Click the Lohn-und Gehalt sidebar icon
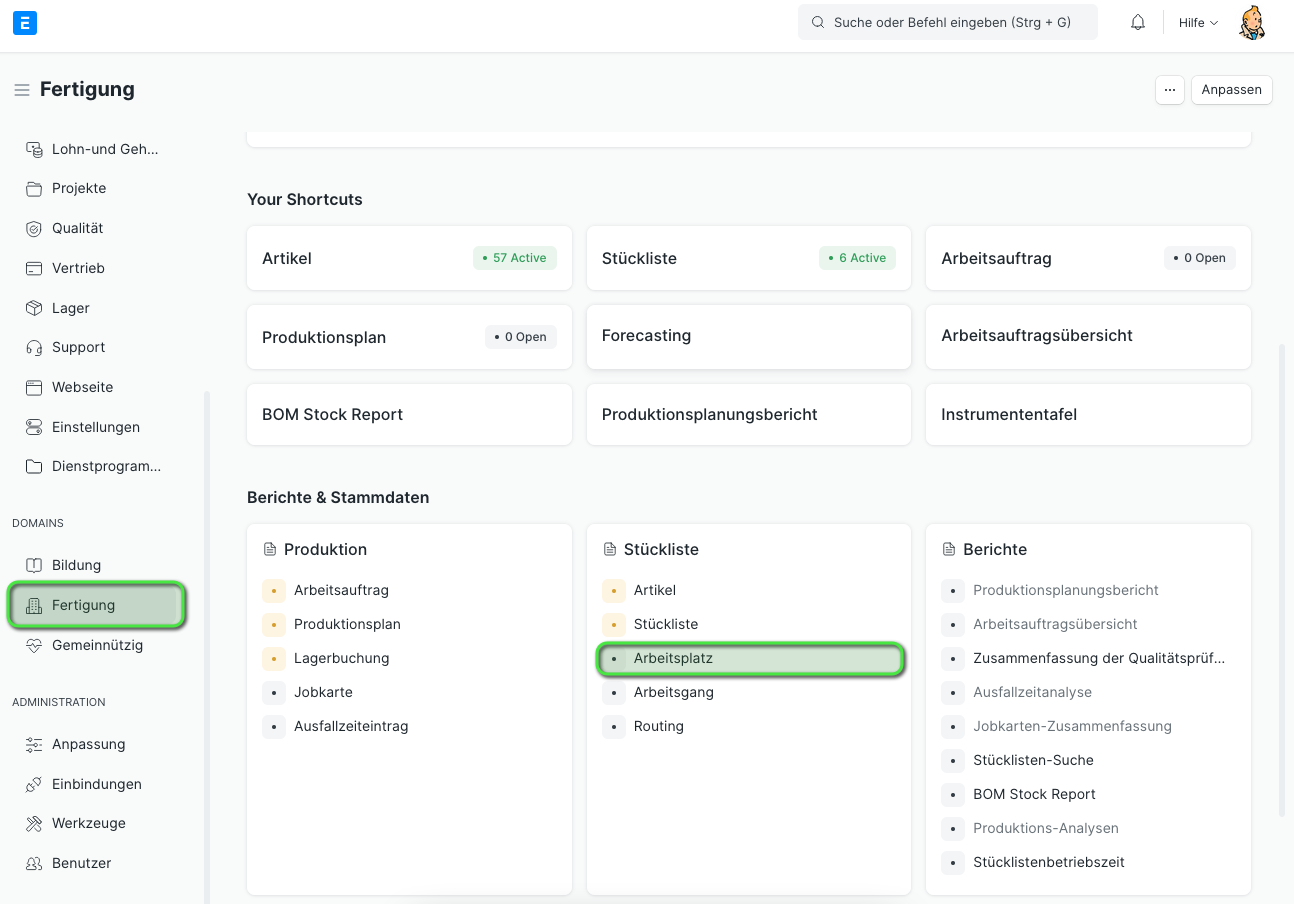Image resolution: width=1294 pixels, height=904 pixels. [x=34, y=149]
